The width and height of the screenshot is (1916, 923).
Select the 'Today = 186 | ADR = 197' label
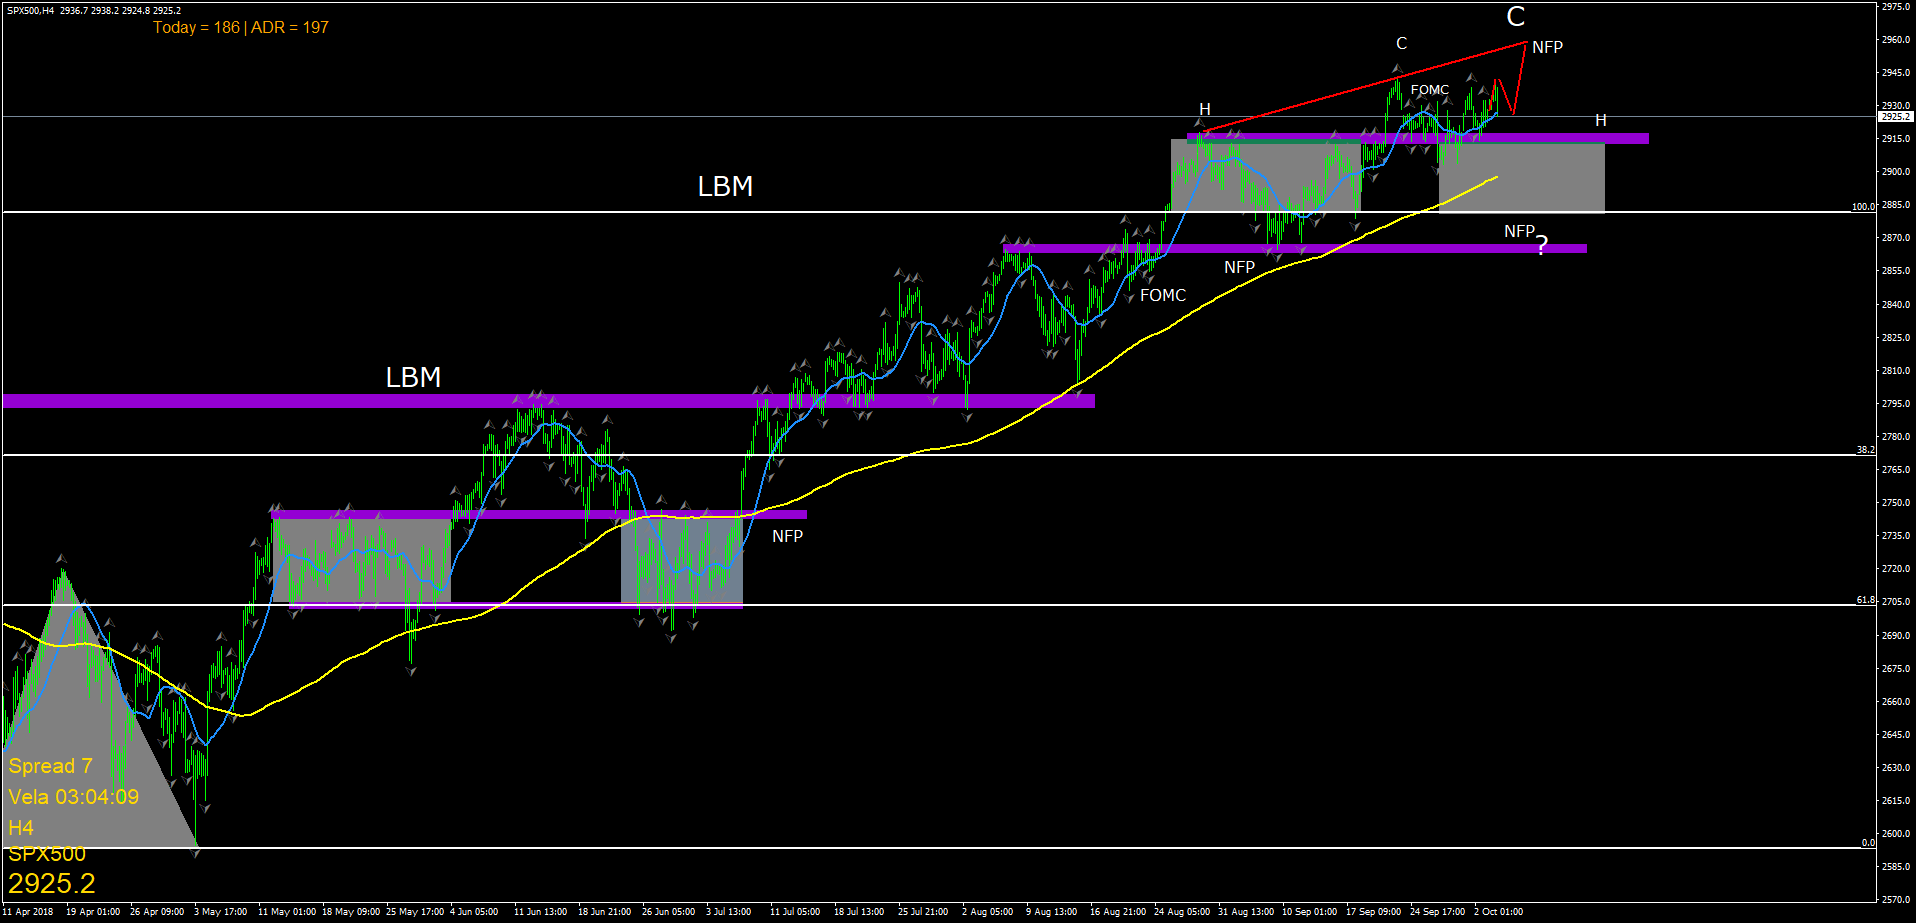[240, 27]
